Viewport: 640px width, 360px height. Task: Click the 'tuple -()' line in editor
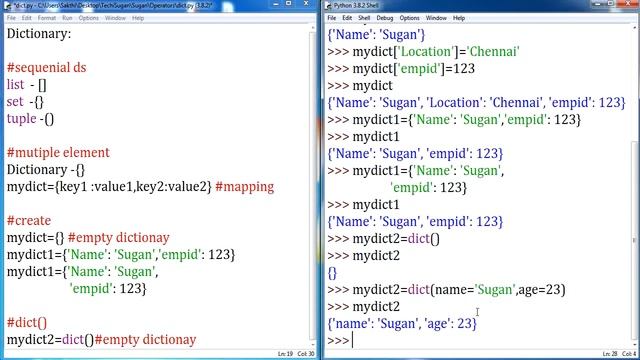(30, 119)
